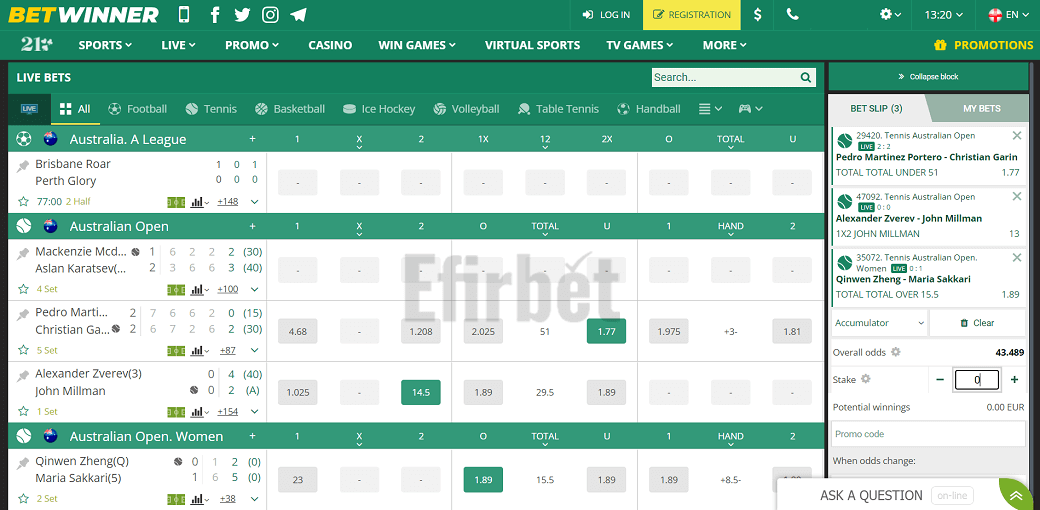Open the settings gear dropdown
1040x510 pixels.
(890, 15)
